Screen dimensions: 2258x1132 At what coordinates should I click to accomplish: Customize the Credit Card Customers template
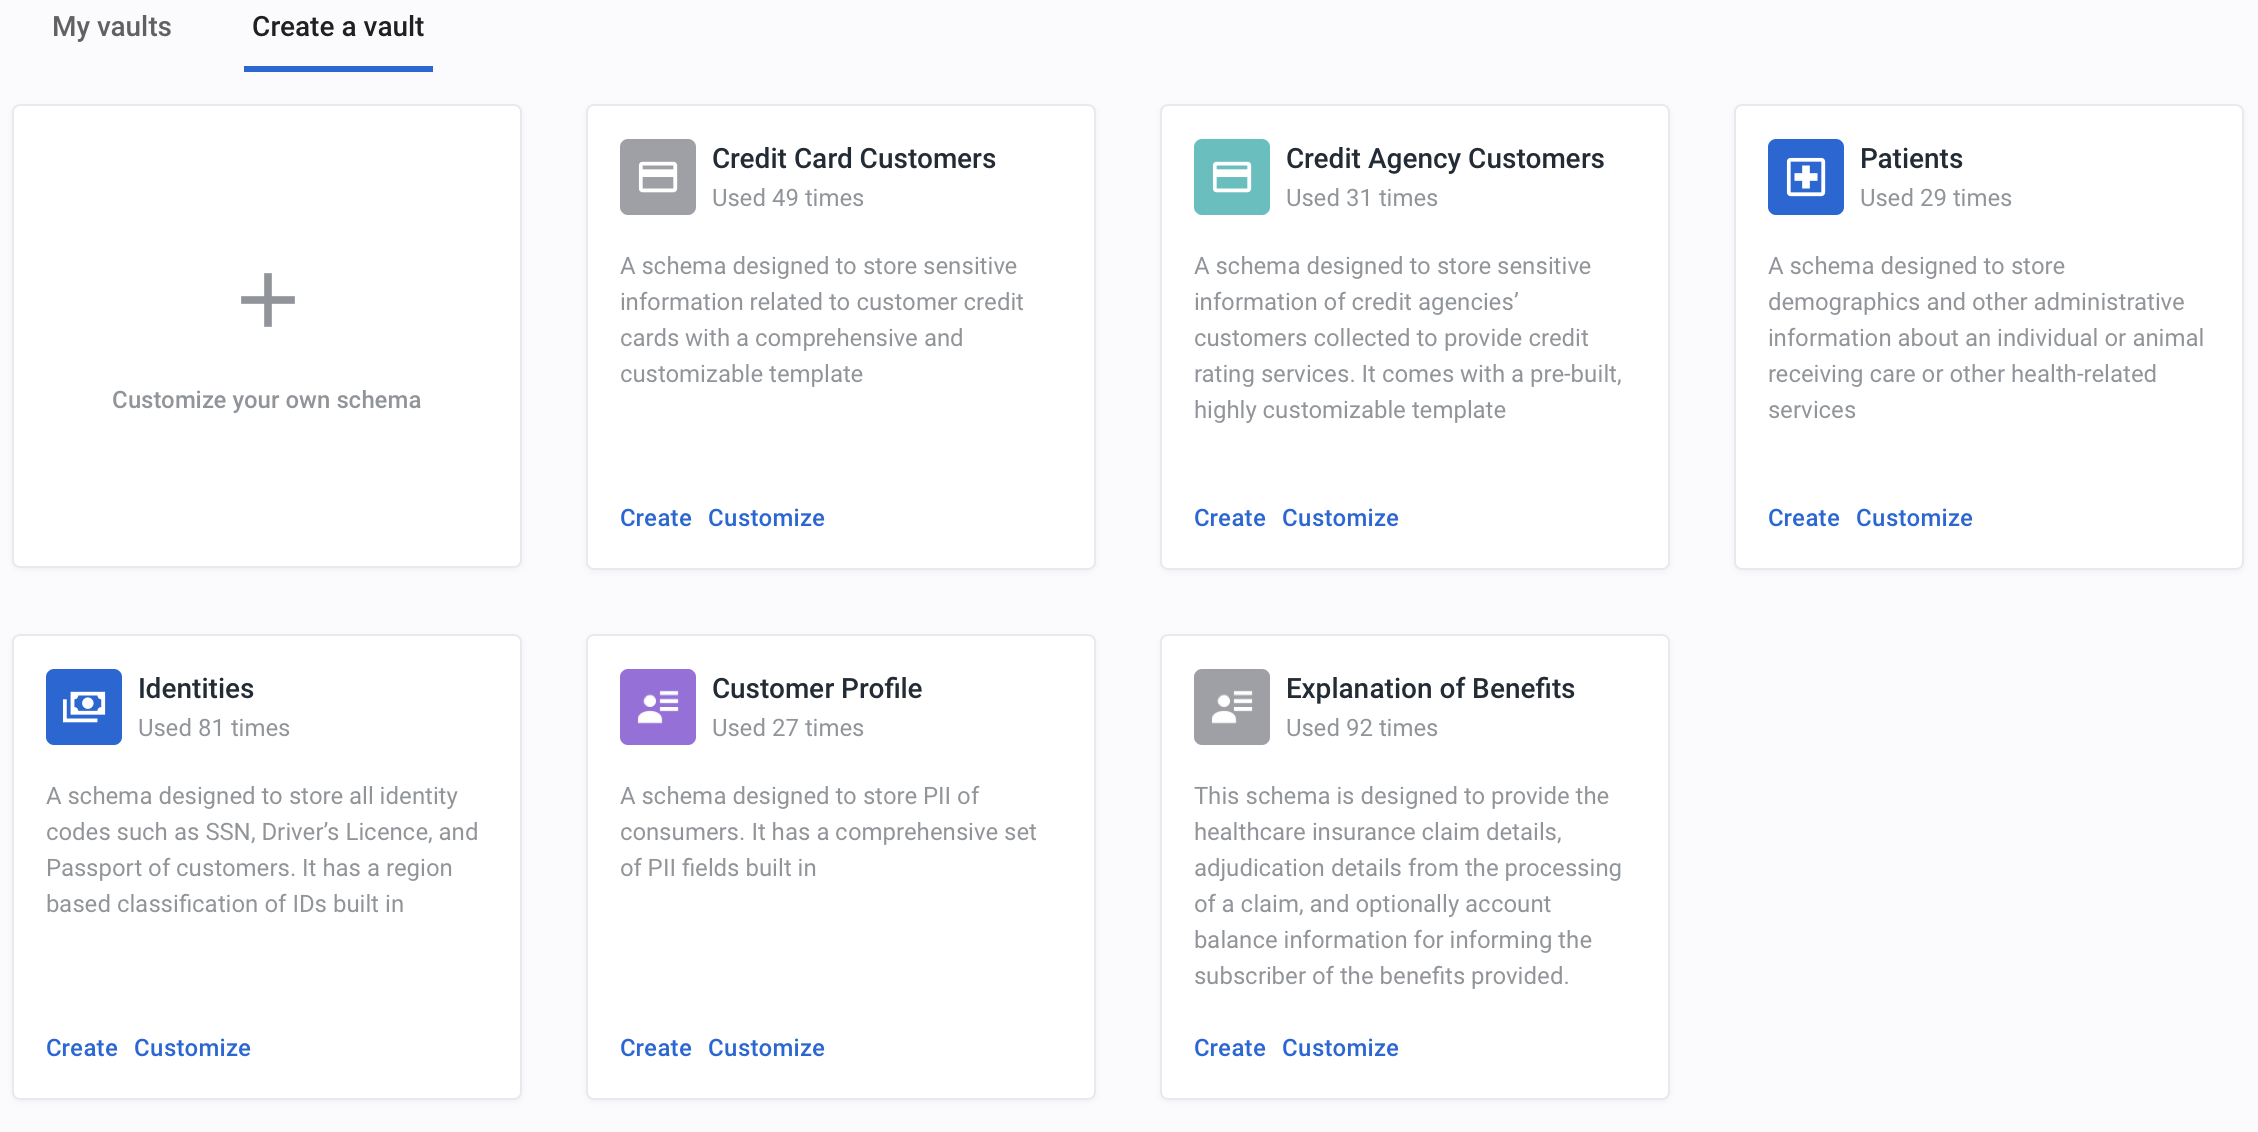[x=766, y=518]
